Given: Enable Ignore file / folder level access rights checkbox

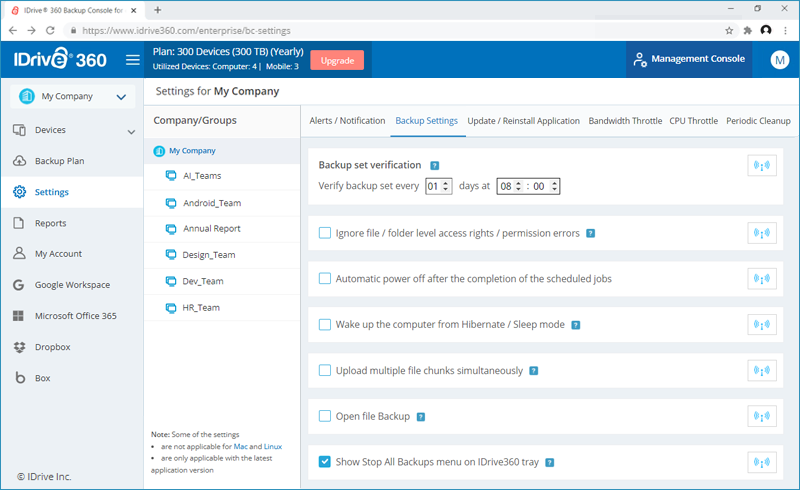Looking at the screenshot, I should 325,233.
